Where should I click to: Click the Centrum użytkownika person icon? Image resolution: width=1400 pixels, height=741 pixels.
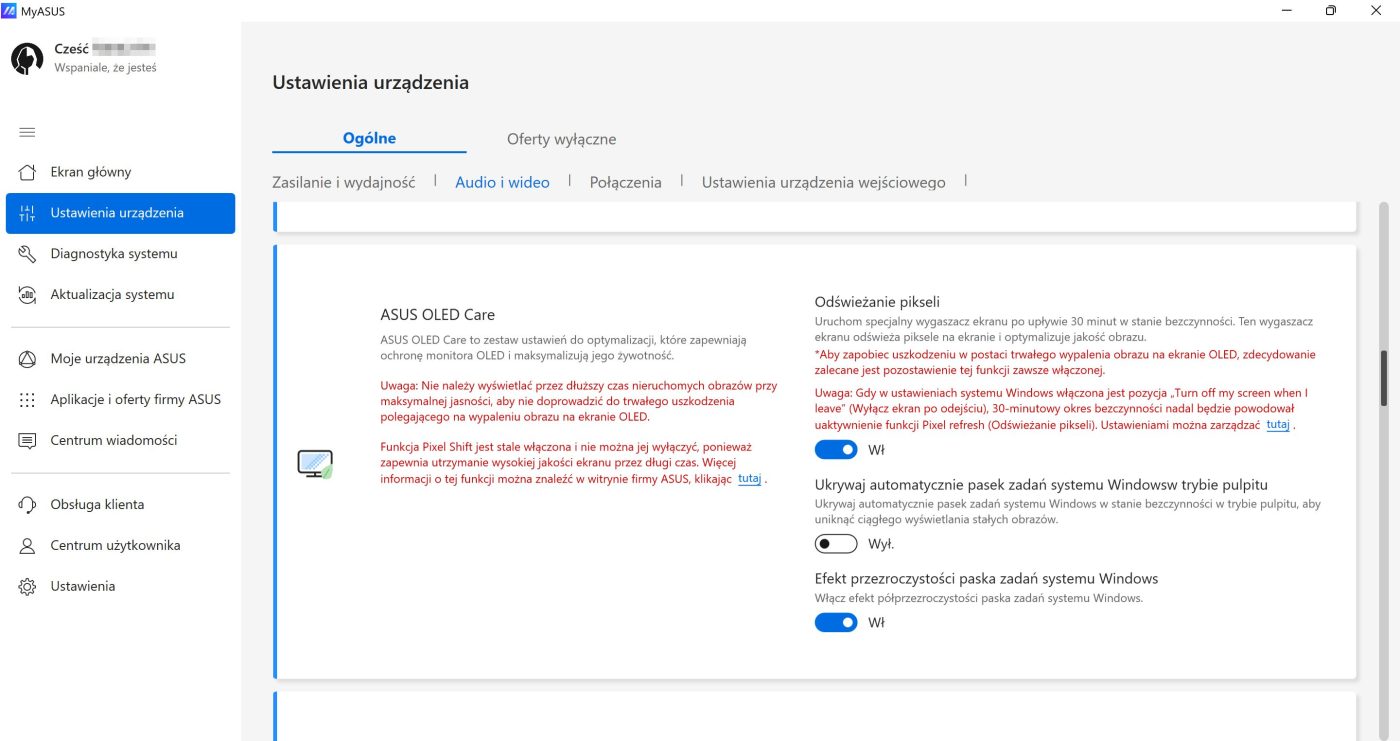(27, 546)
